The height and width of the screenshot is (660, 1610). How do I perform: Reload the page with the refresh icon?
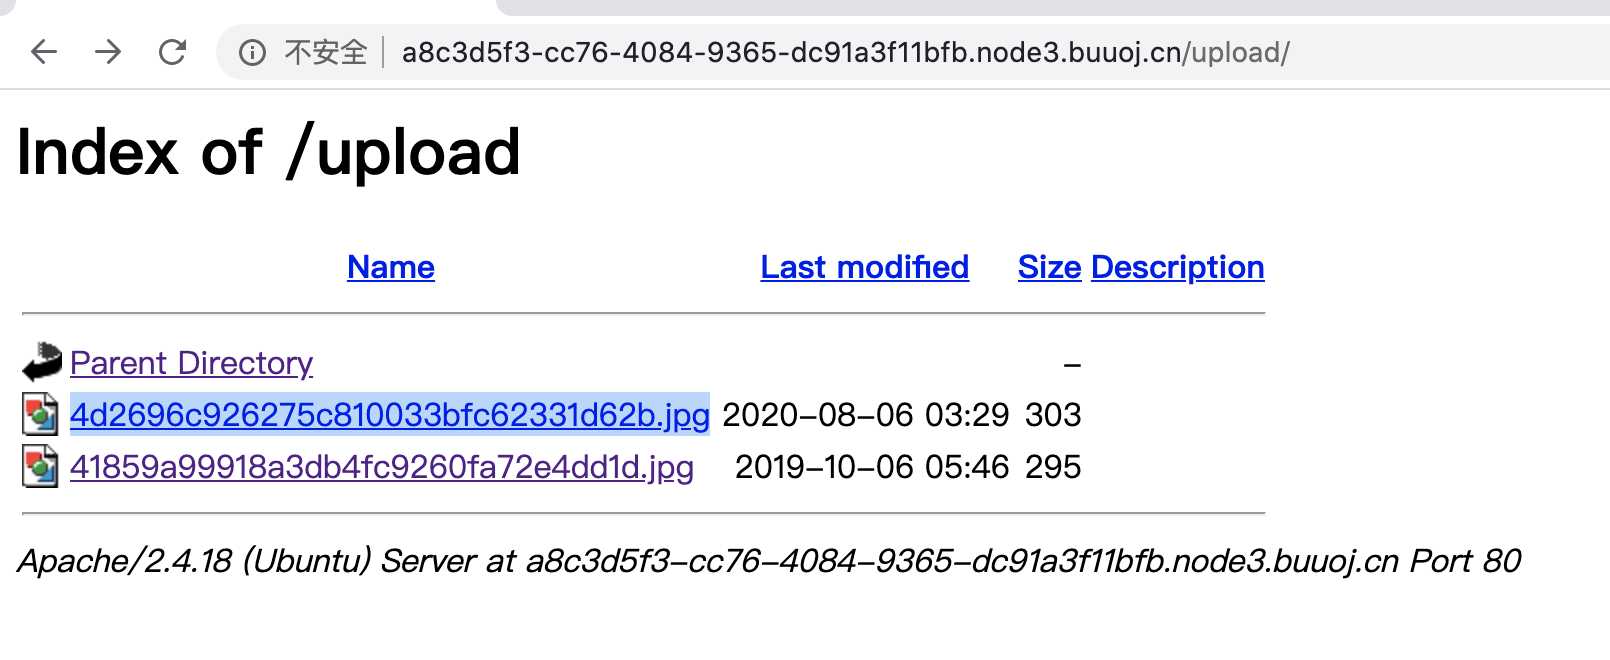pos(173,52)
